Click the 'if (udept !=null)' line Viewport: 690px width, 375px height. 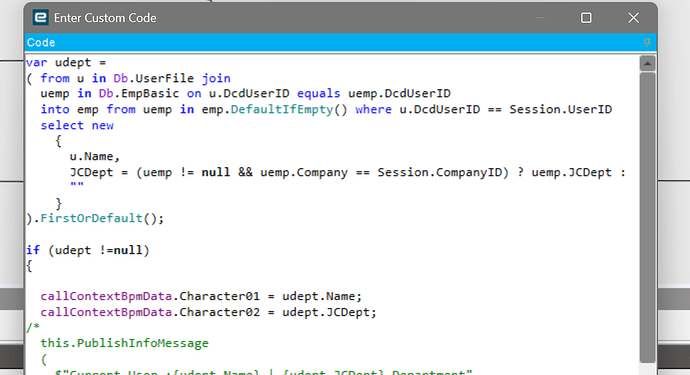point(88,250)
